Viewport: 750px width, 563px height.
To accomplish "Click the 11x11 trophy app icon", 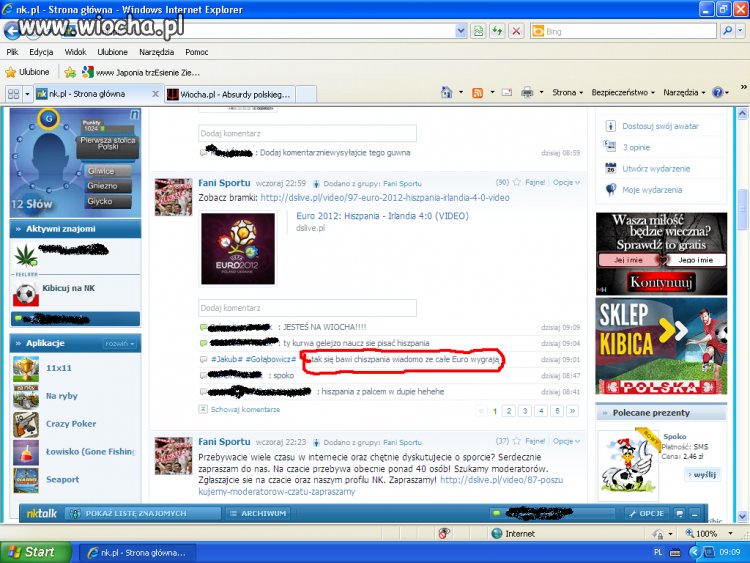I will pyautogui.click(x=26, y=368).
